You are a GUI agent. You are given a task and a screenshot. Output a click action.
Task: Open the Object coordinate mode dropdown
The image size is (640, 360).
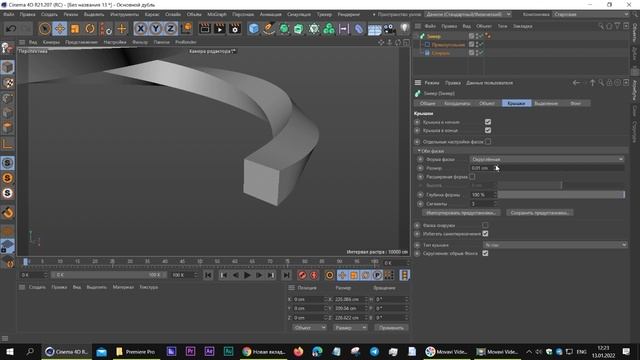309,327
